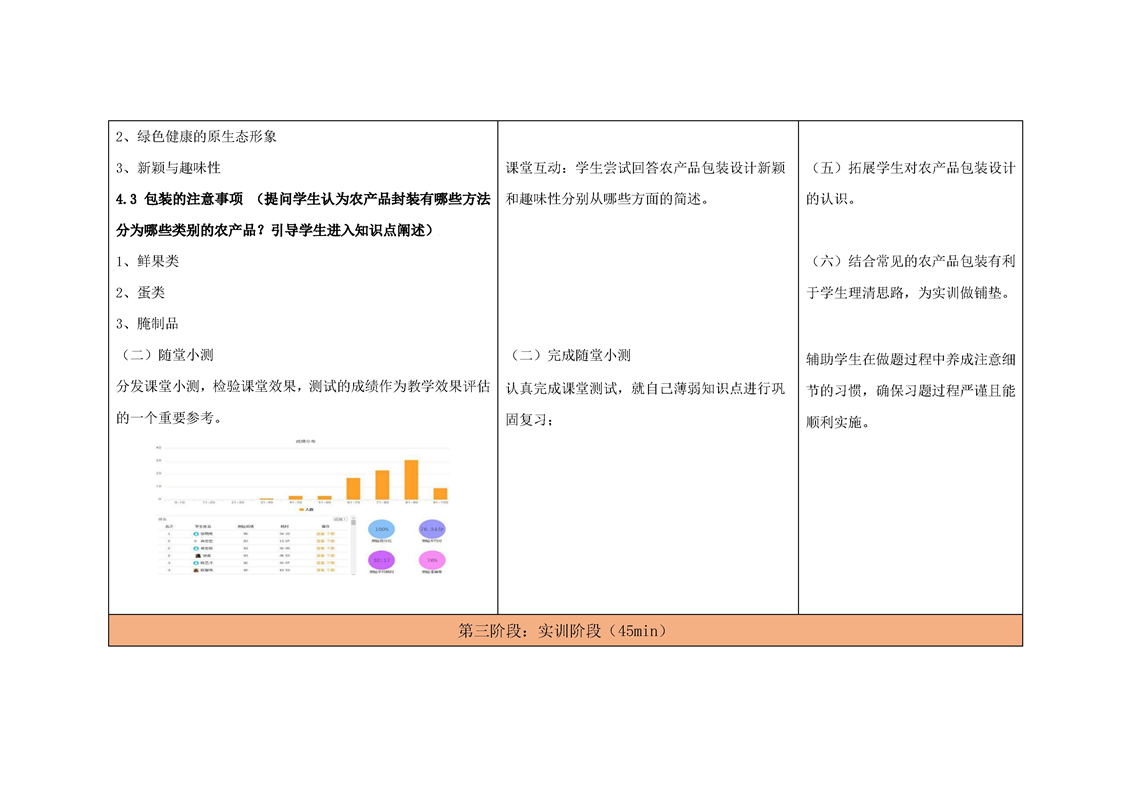Screen dimensions: 1122x793
Task: Click the pink 76% accuracy circle
Action: pyautogui.click(x=431, y=560)
